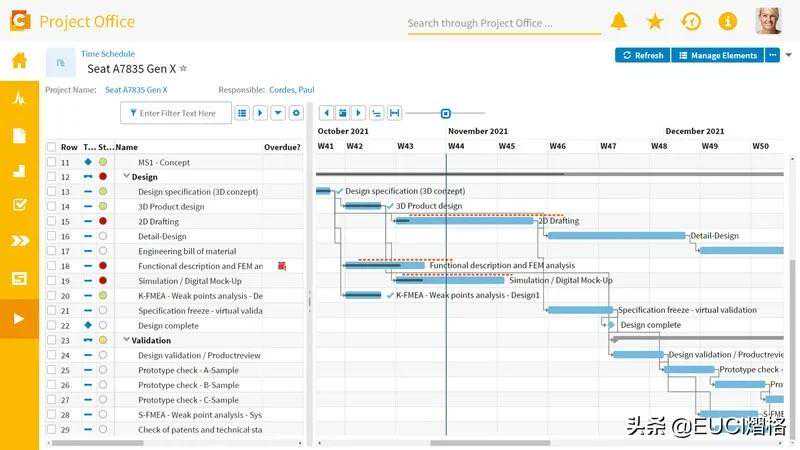Open the recent history clock icon
The width and height of the screenshot is (800, 450).
click(691, 21)
